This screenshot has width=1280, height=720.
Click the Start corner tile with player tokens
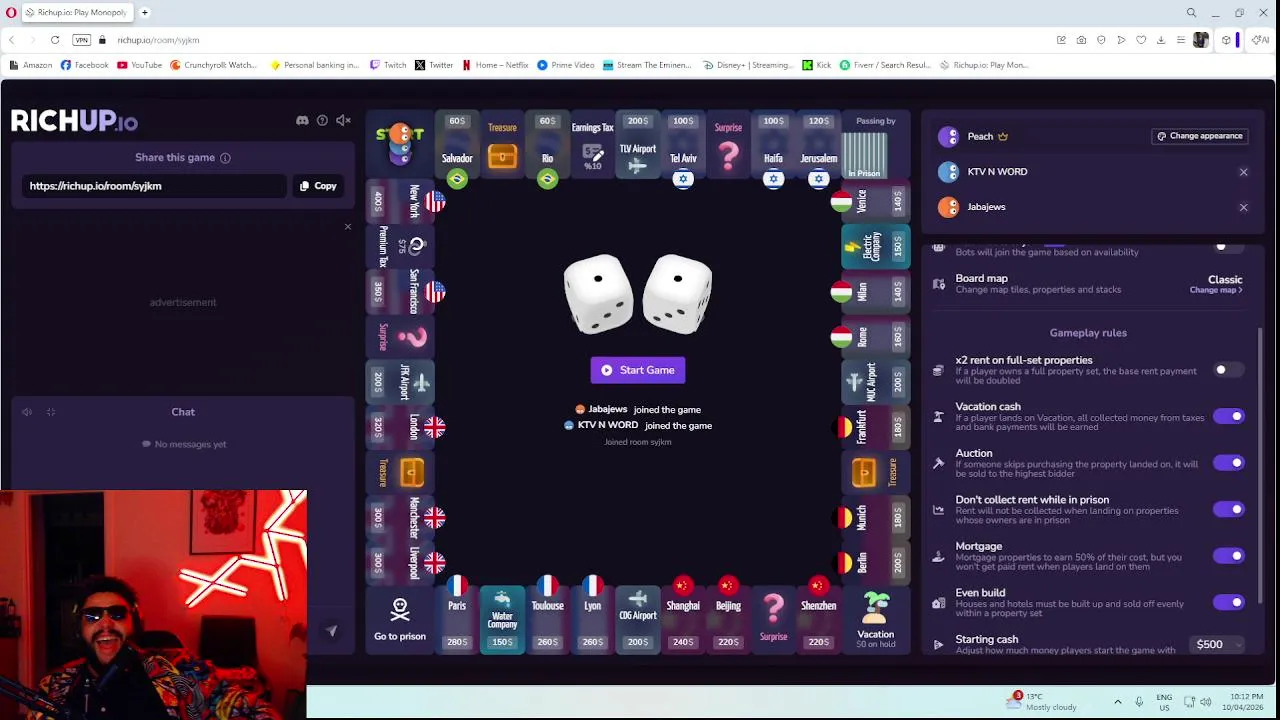point(400,146)
